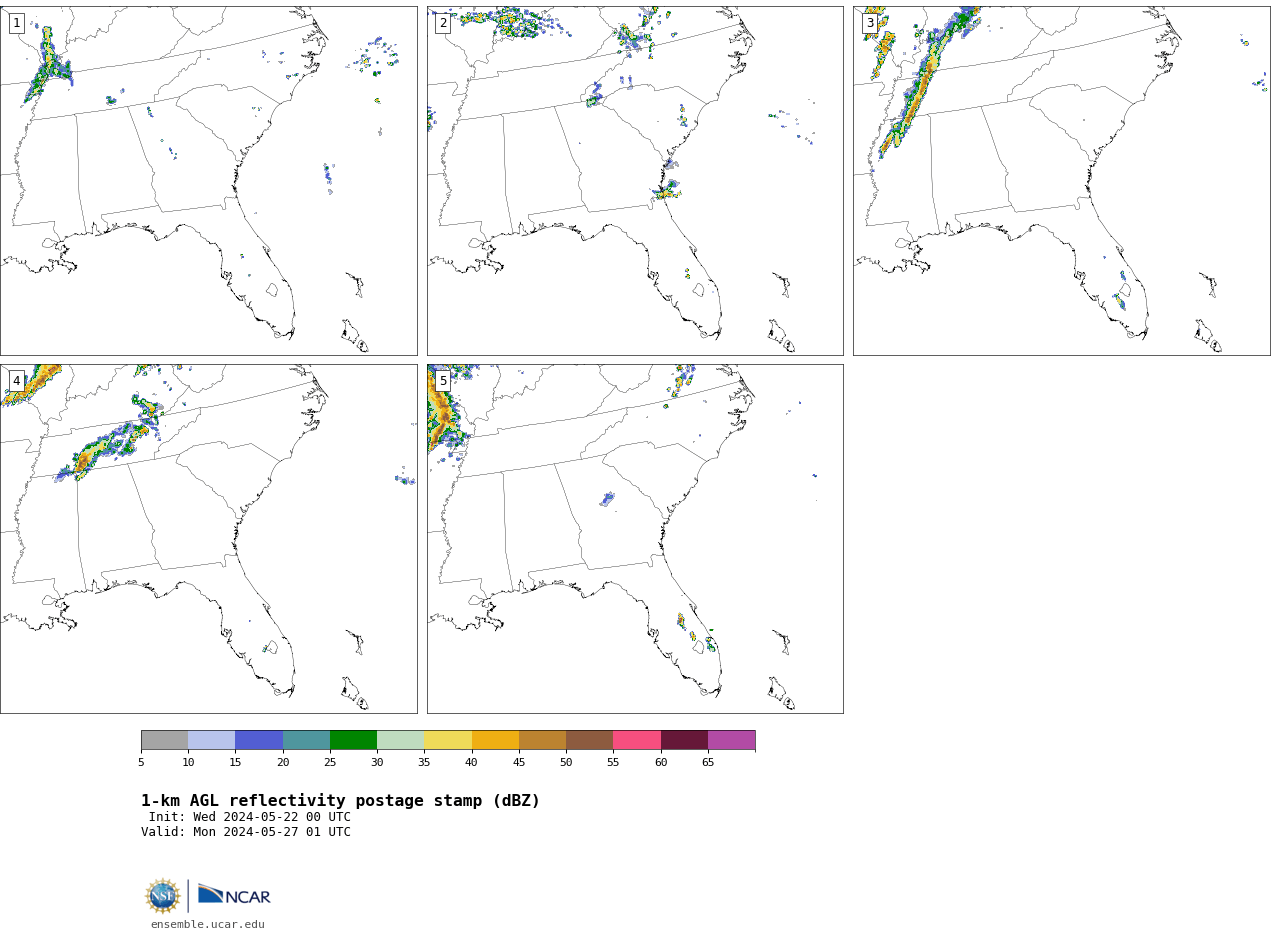Screen dimensions: 1280x936
Task: Click the ensemble.ucar.edu text
Action: coord(208,925)
